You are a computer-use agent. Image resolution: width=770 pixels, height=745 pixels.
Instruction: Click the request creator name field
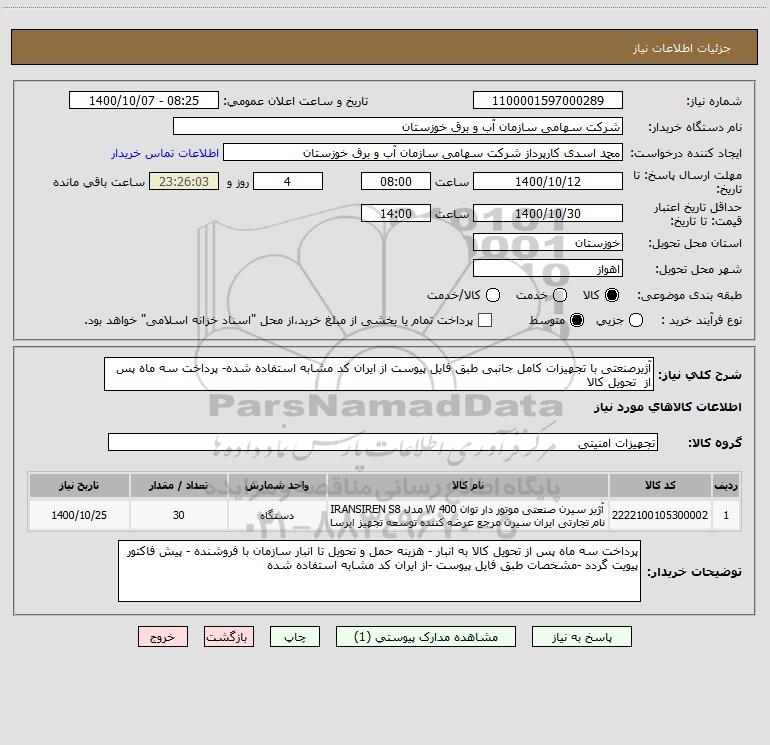423,153
